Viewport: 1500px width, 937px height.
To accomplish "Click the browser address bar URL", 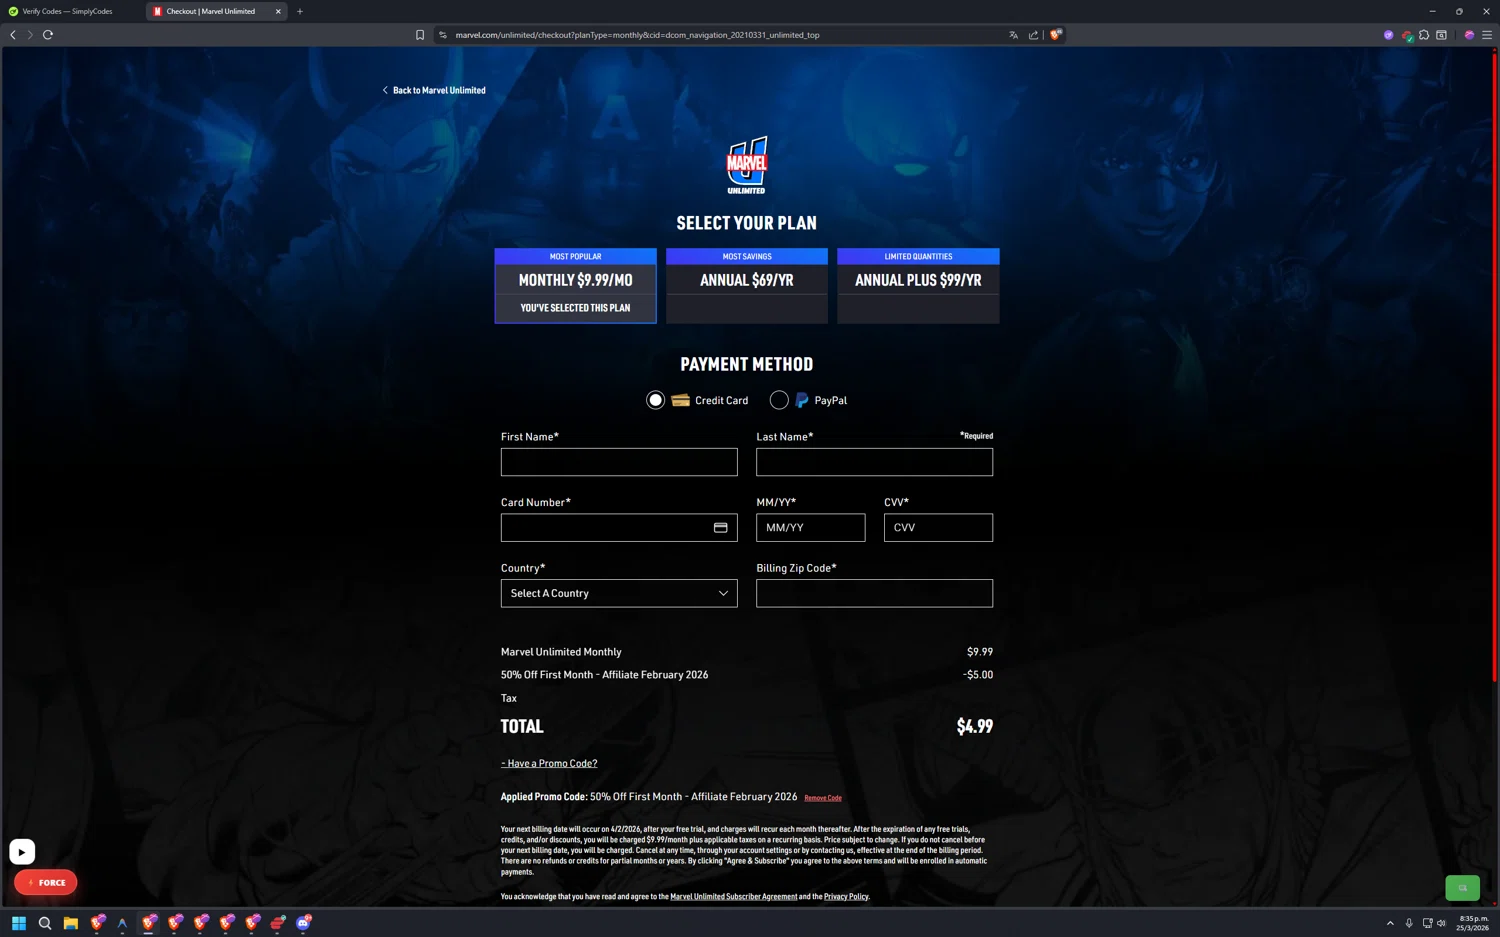I will [637, 35].
